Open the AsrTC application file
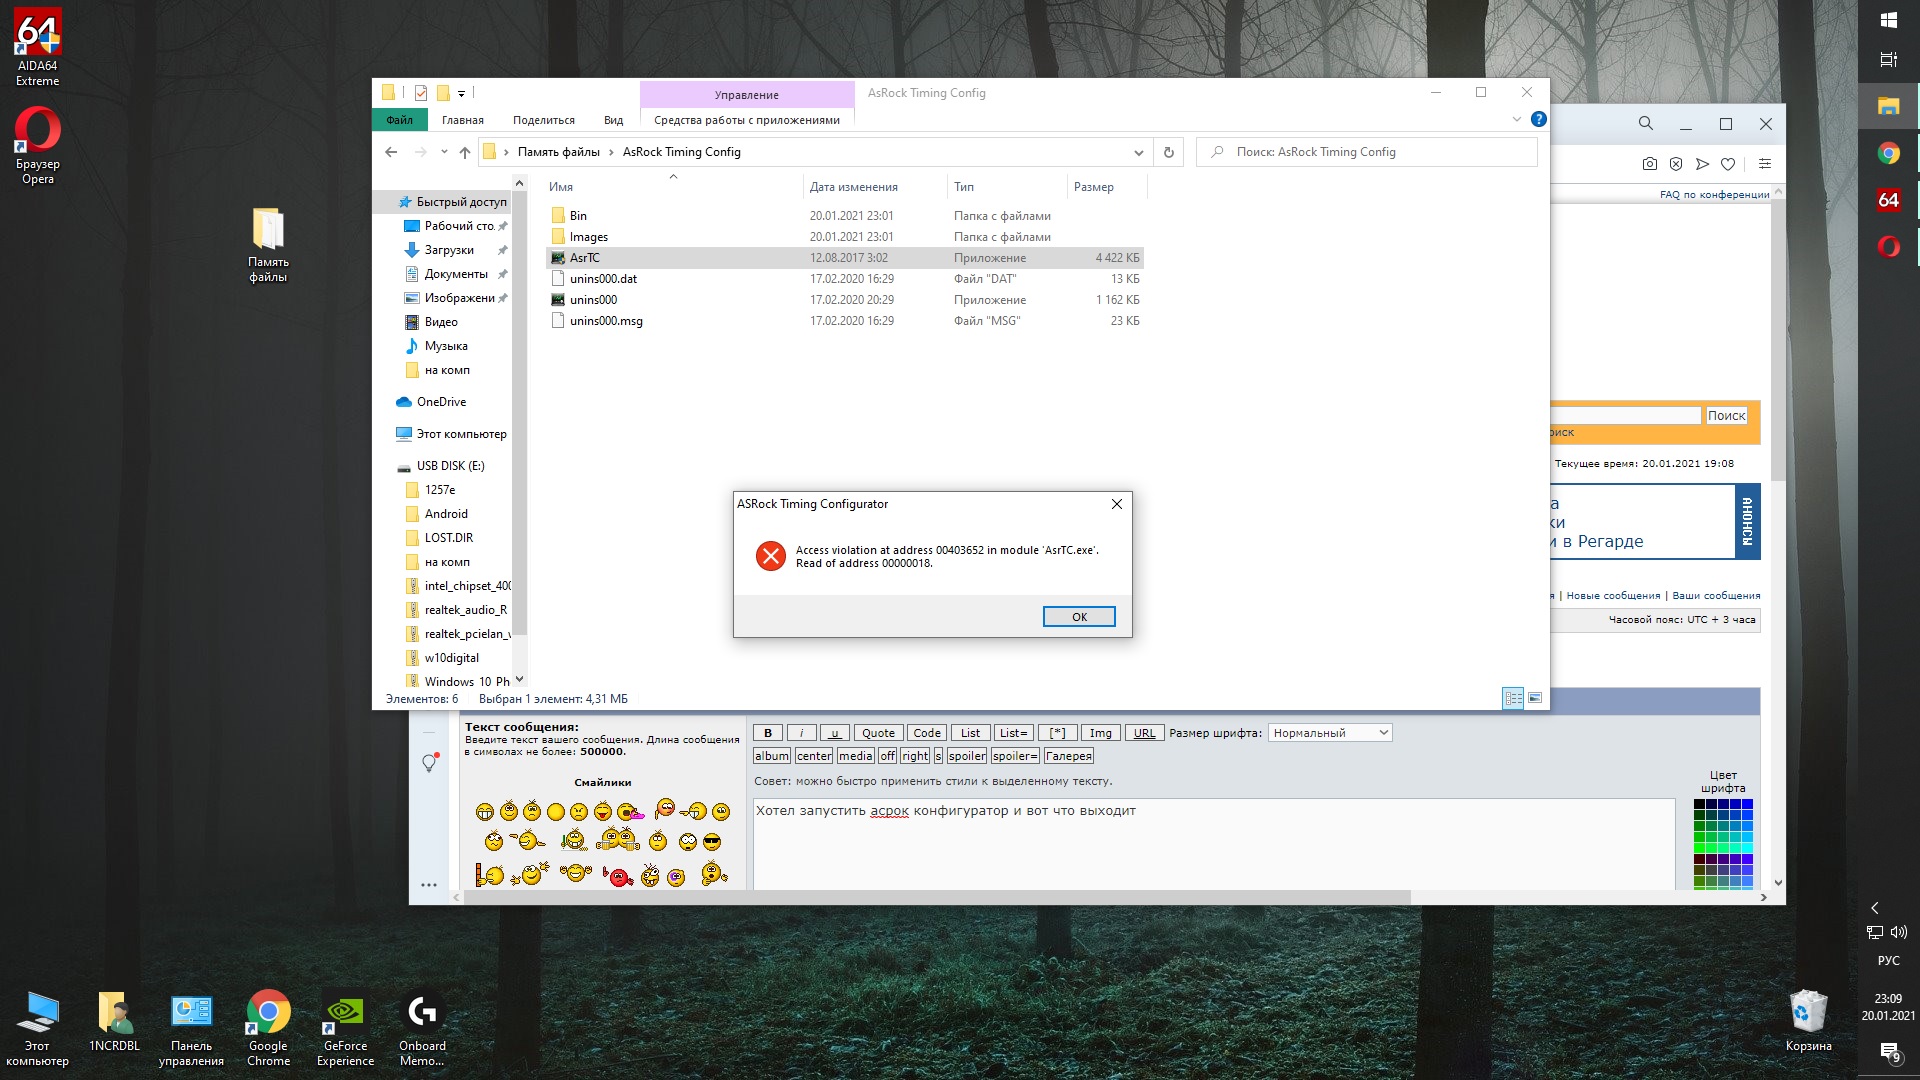 pos(585,258)
